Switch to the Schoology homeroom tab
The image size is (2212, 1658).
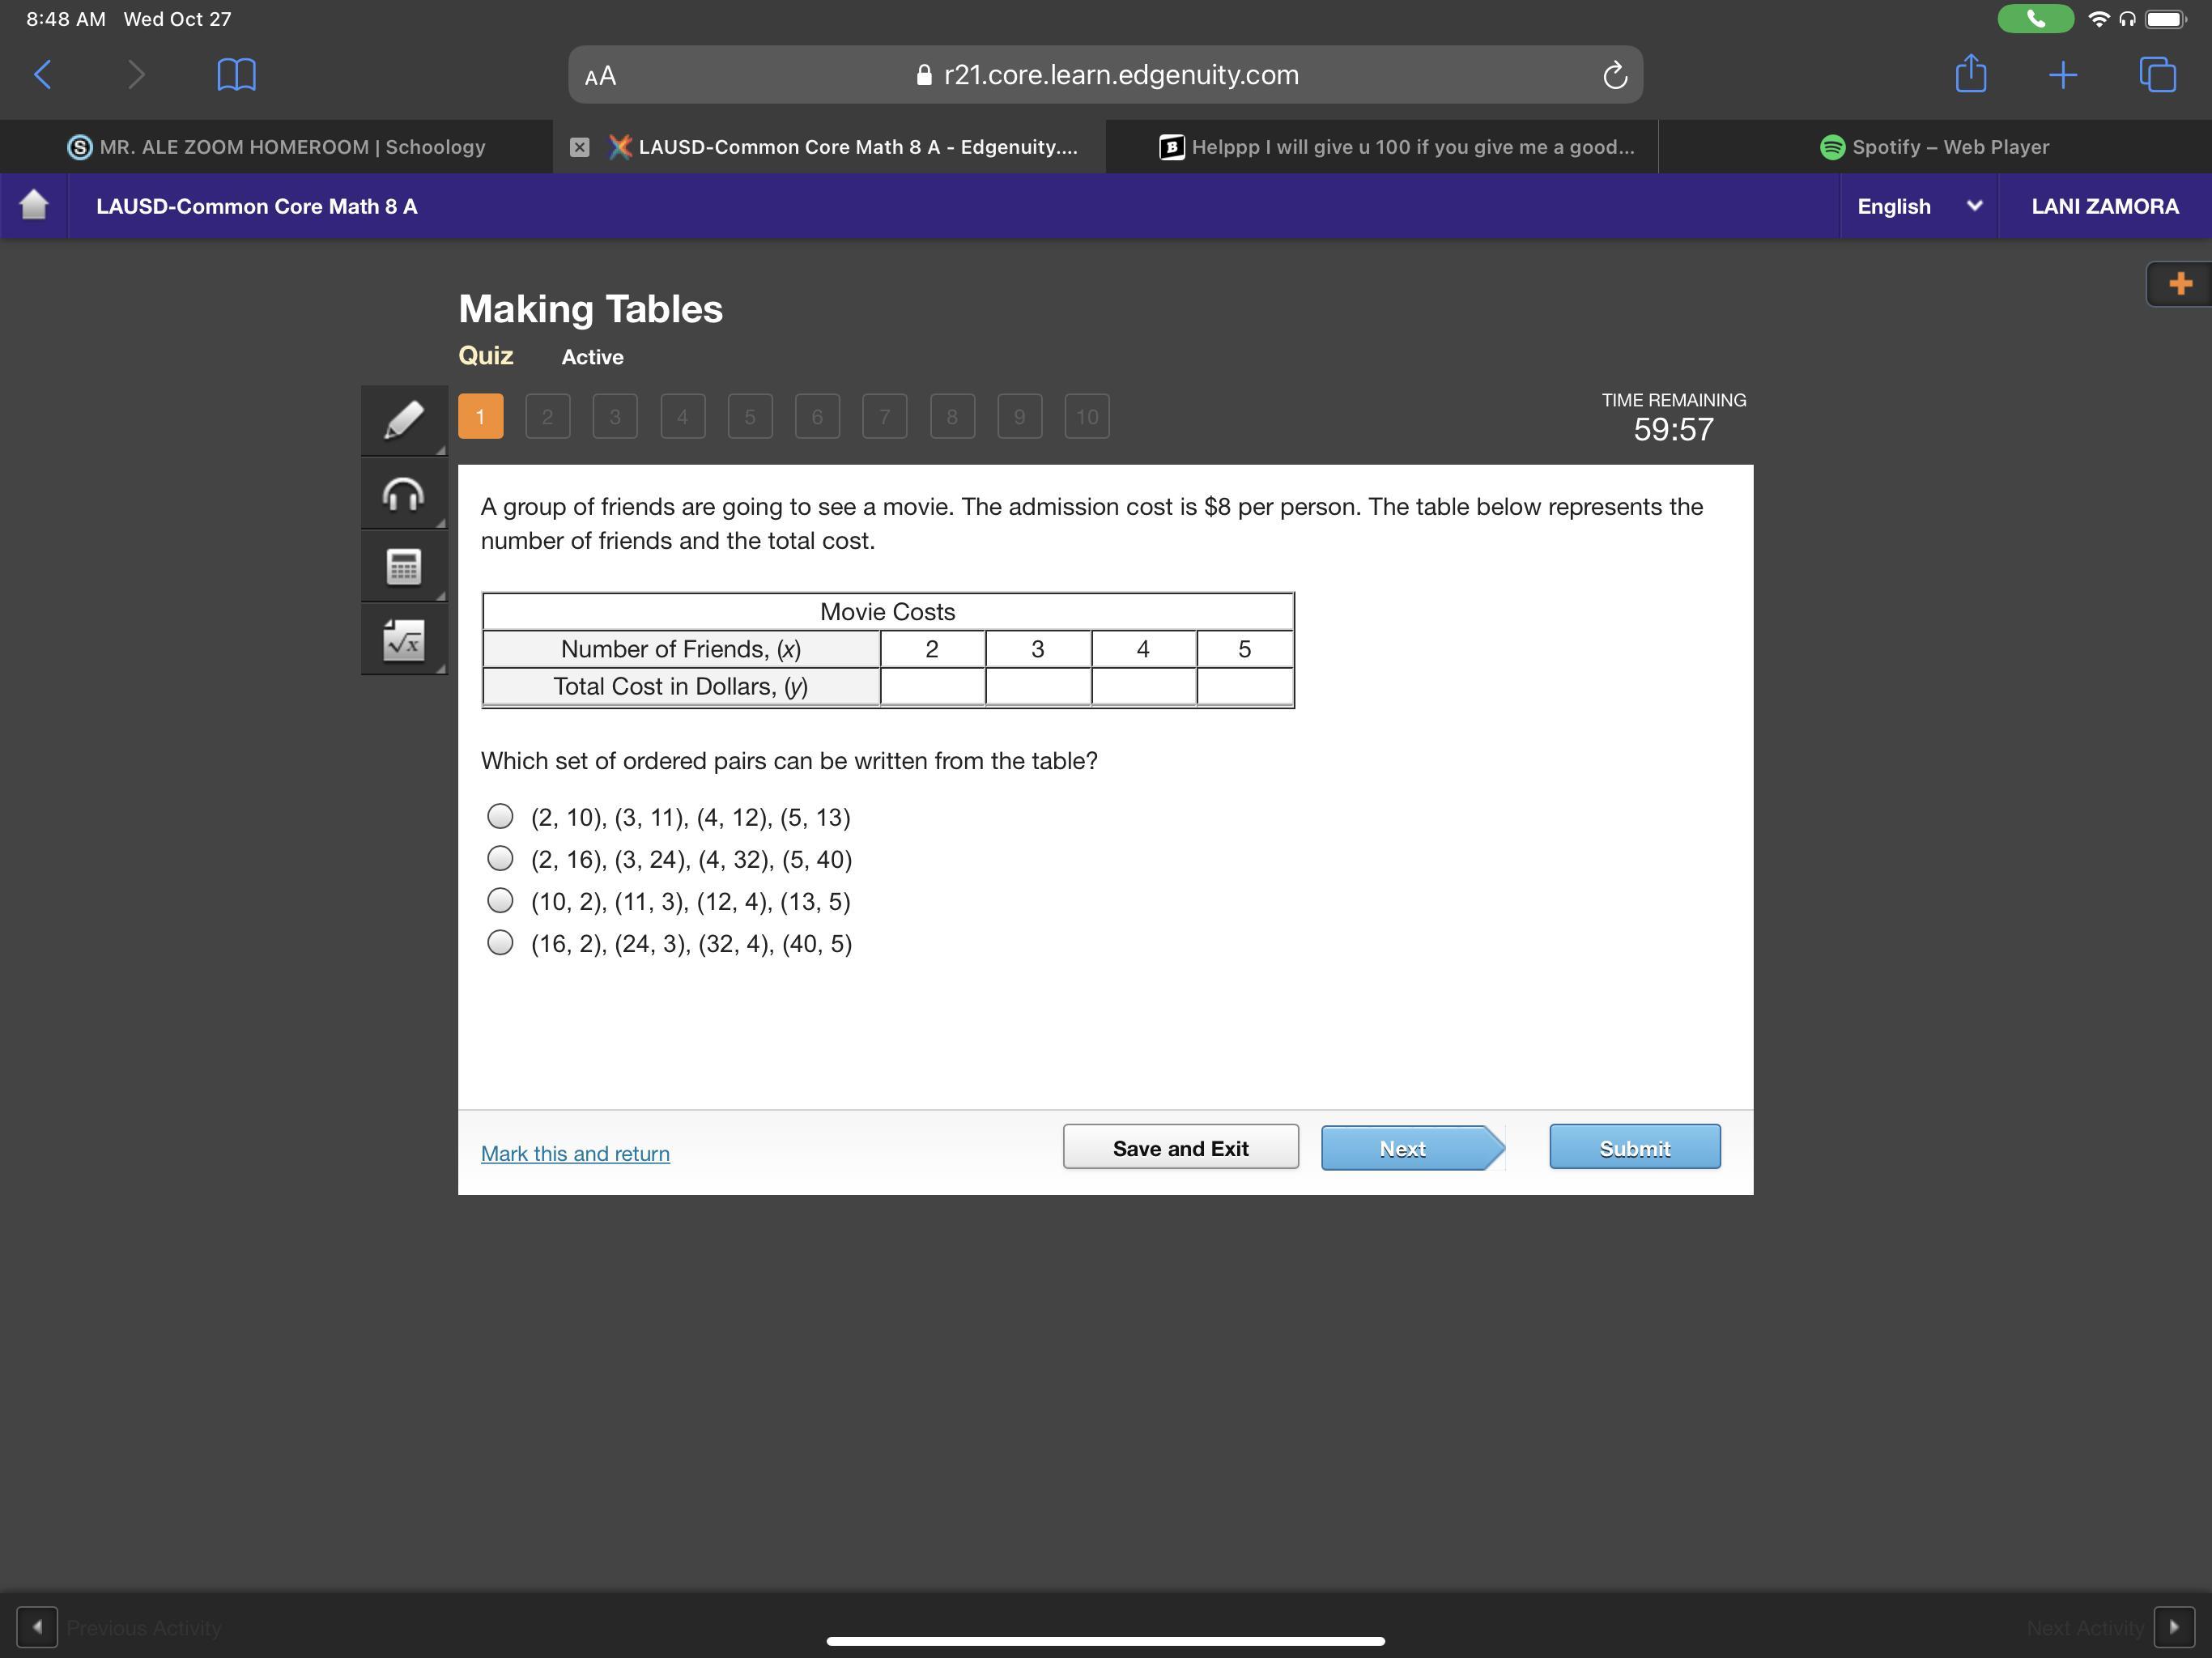pos(277,147)
